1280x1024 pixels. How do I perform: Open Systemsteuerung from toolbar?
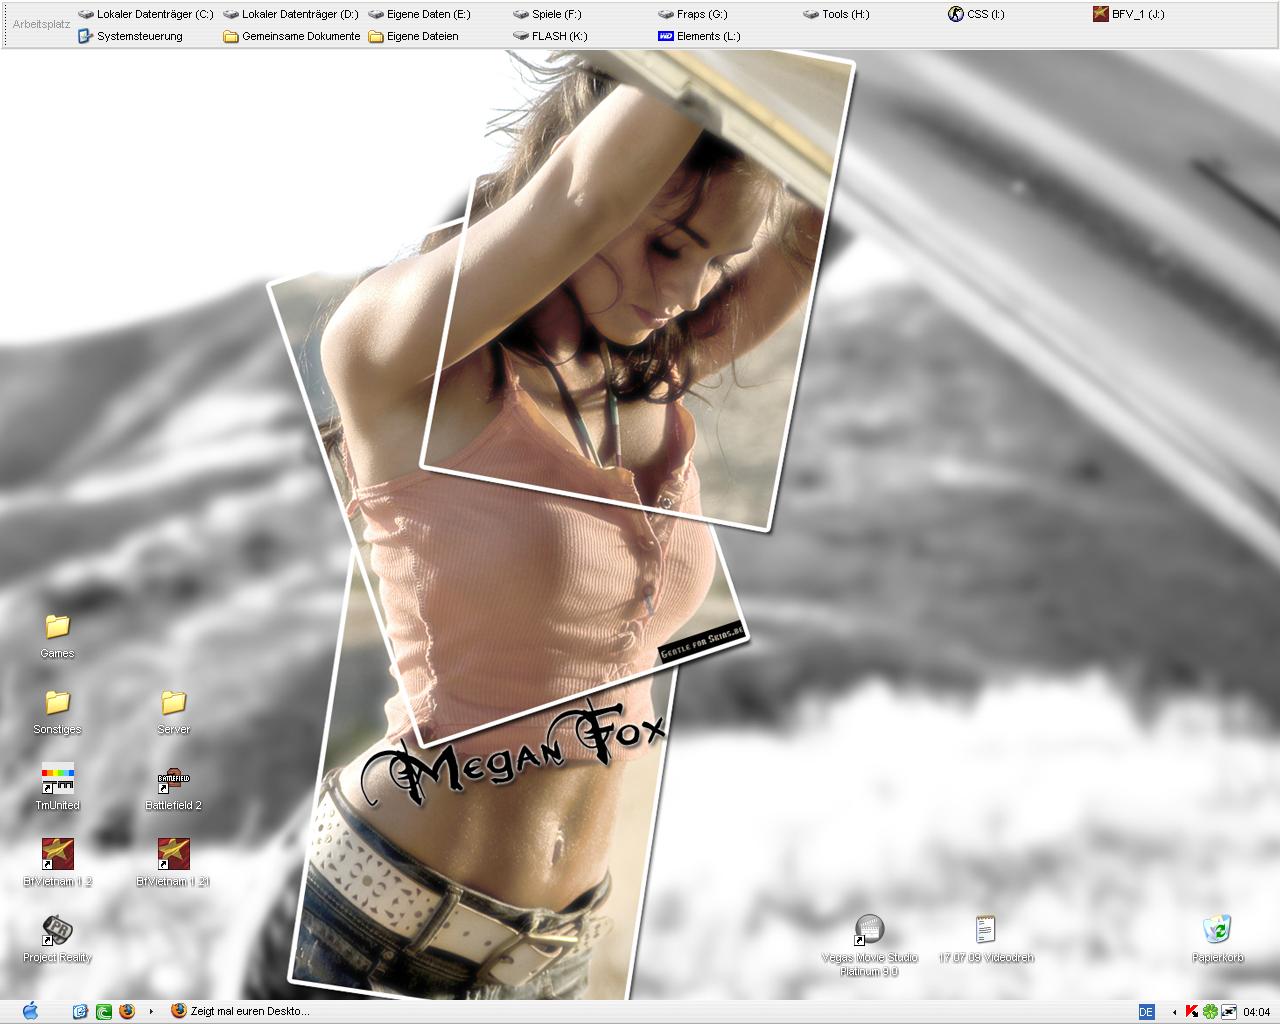[131, 36]
